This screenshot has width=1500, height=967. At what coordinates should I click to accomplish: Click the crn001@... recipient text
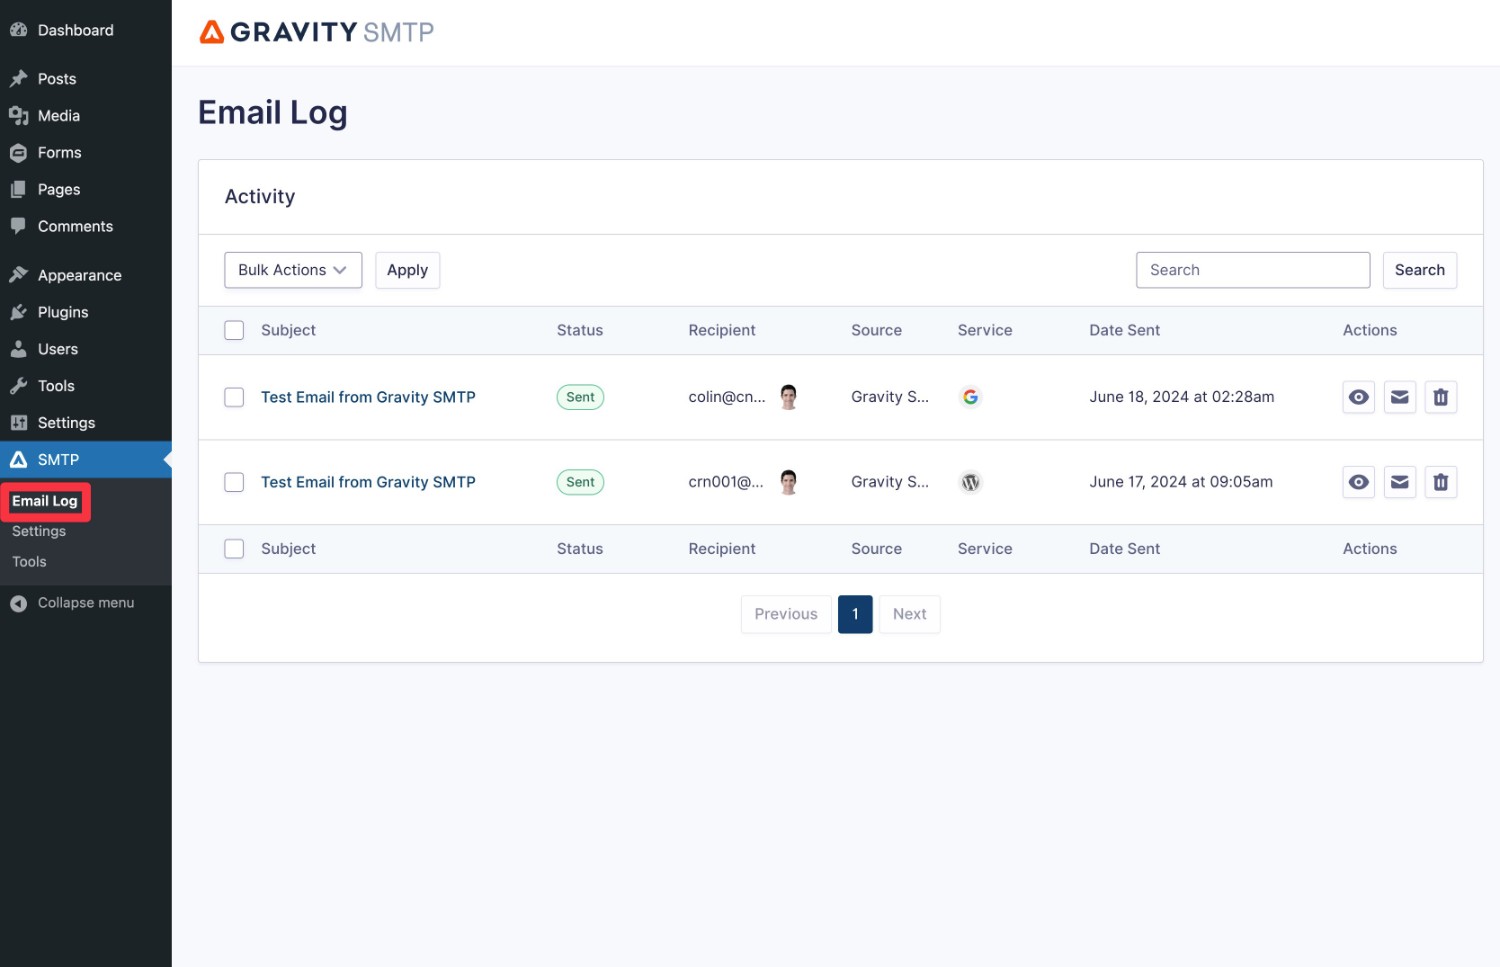(x=726, y=482)
